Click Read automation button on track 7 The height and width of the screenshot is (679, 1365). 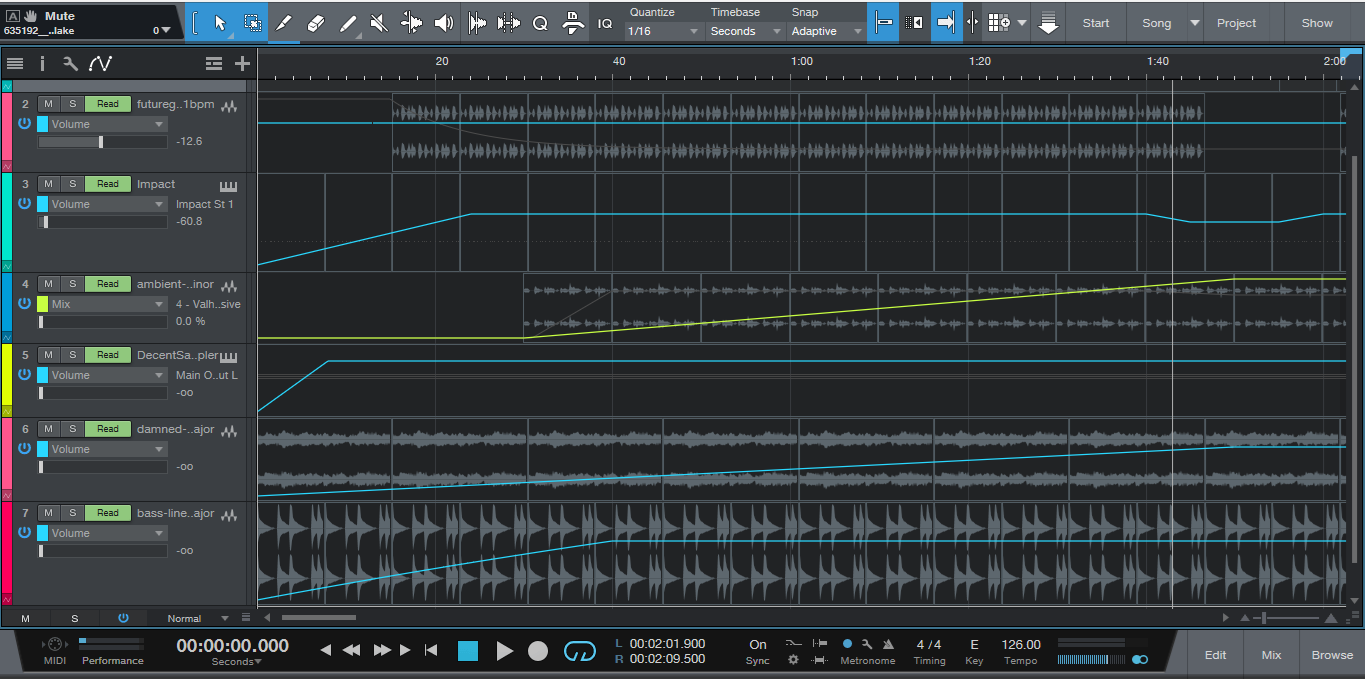click(x=108, y=513)
